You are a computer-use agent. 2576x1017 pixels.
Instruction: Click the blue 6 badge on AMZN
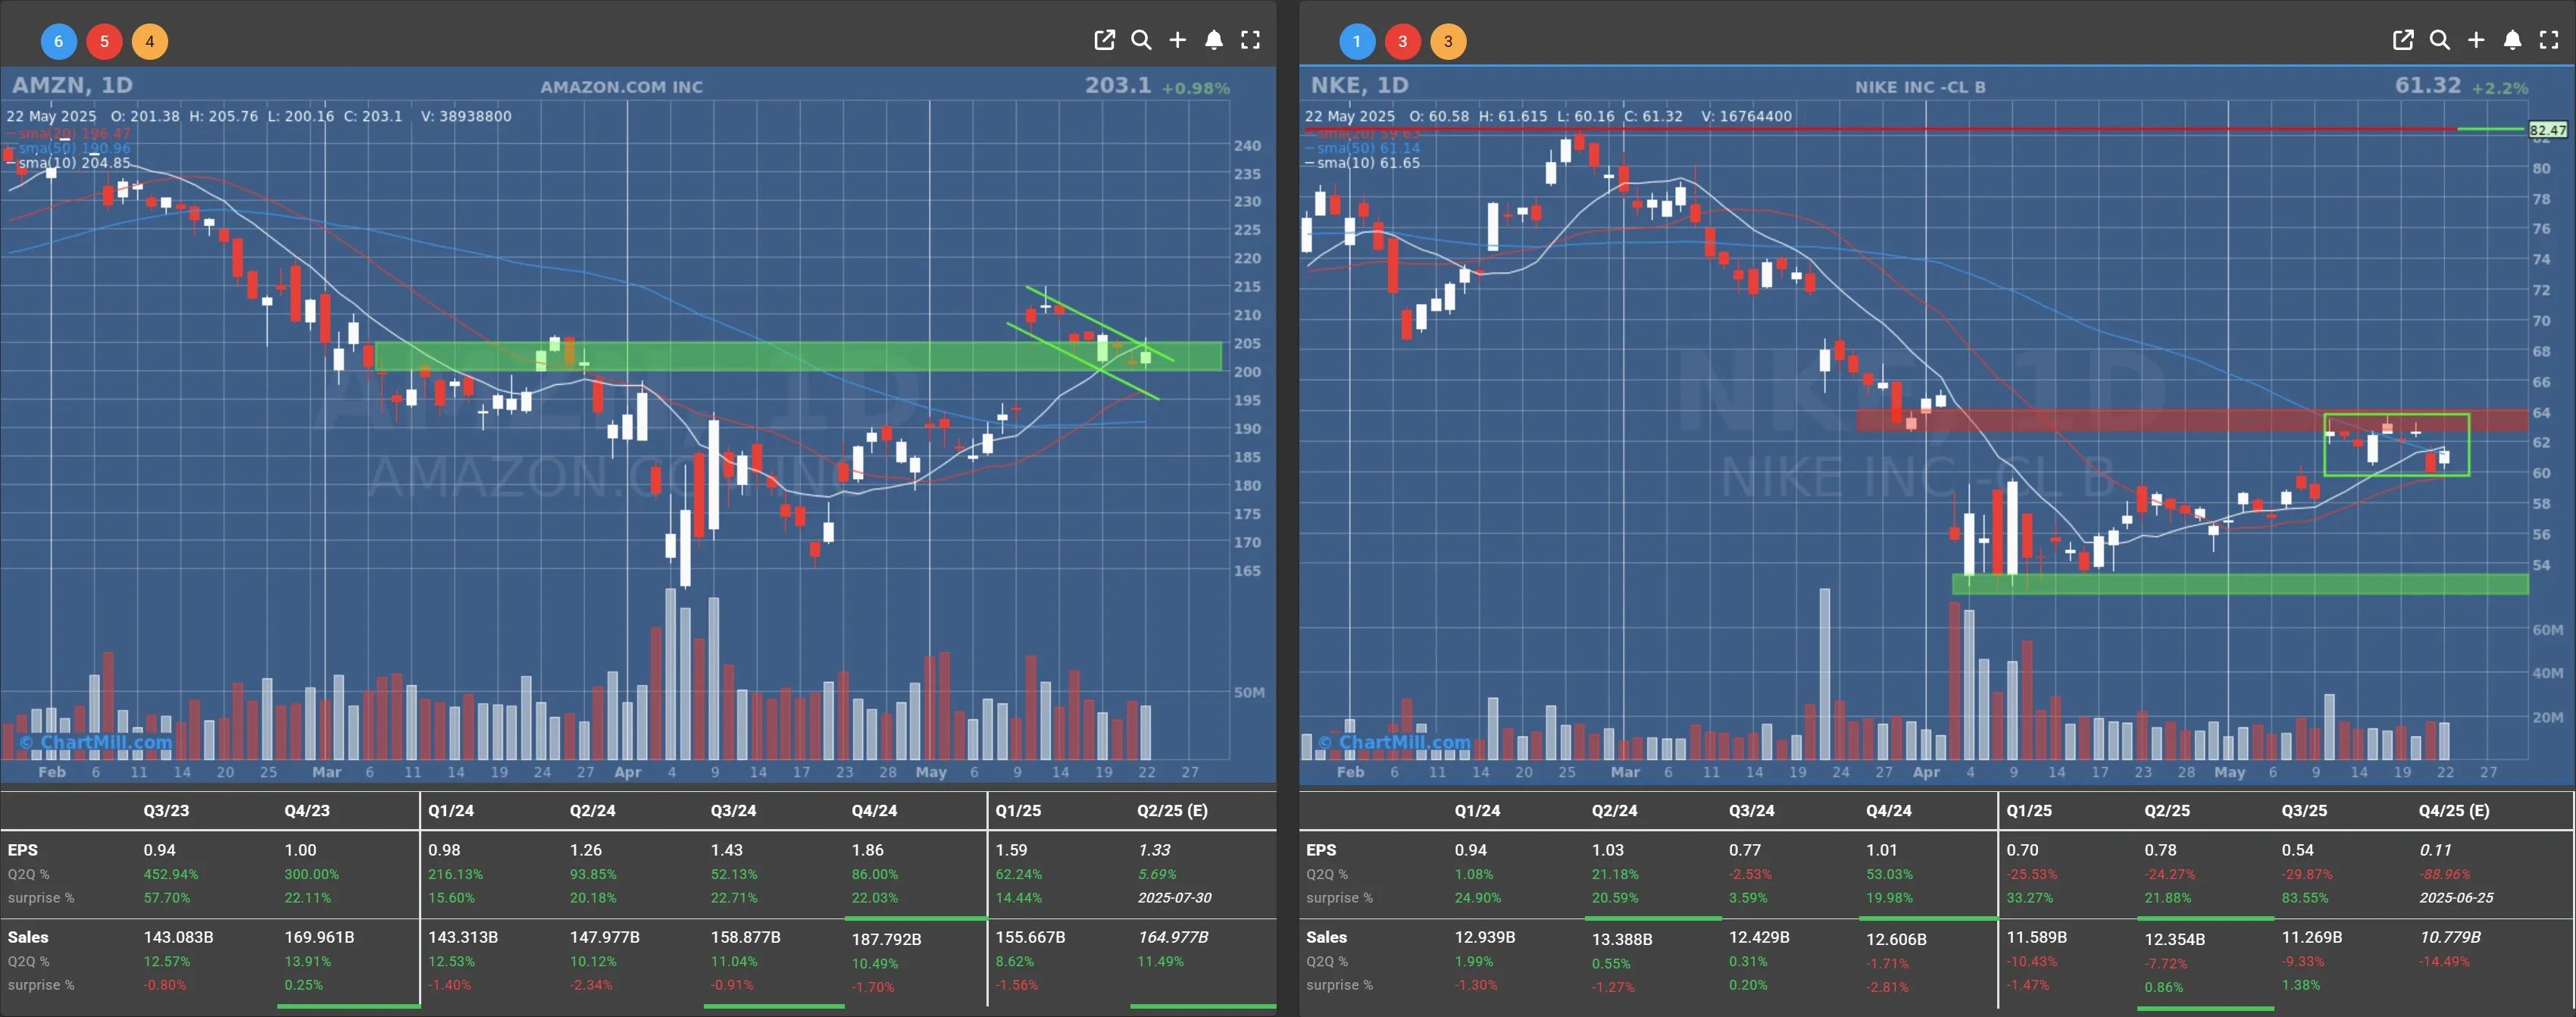(58, 41)
